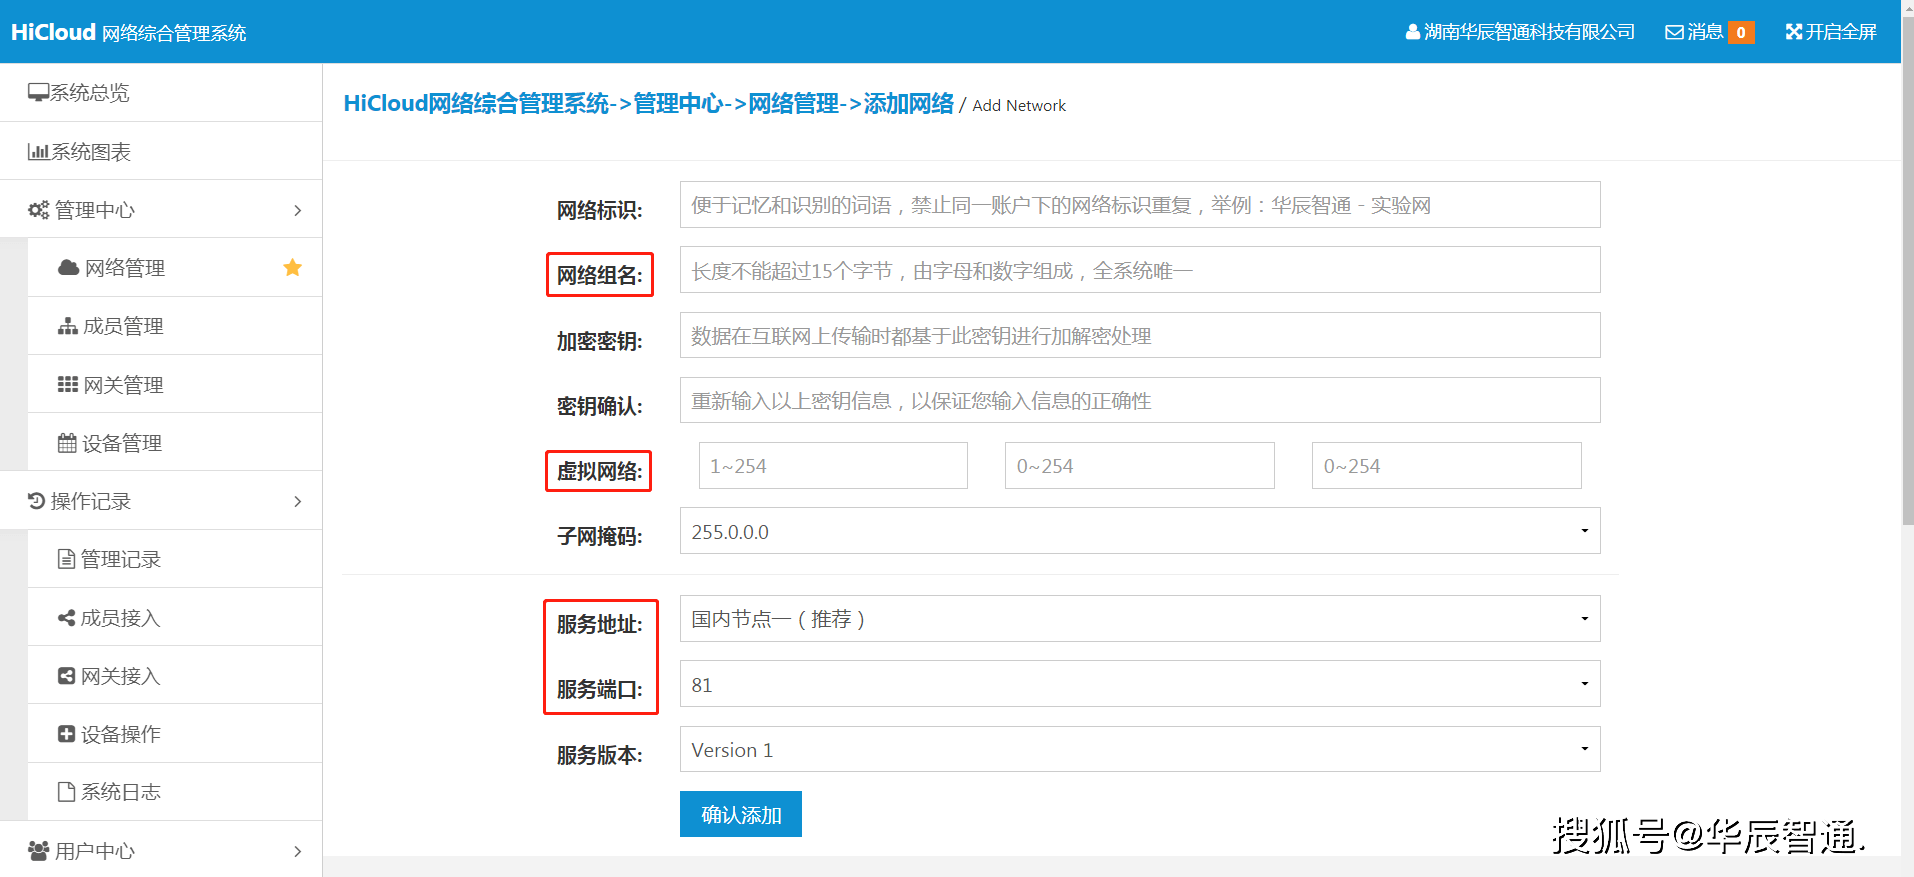The height and width of the screenshot is (877, 1914).
Task: Focus the 加密密钥 input field
Action: point(1140,335)
